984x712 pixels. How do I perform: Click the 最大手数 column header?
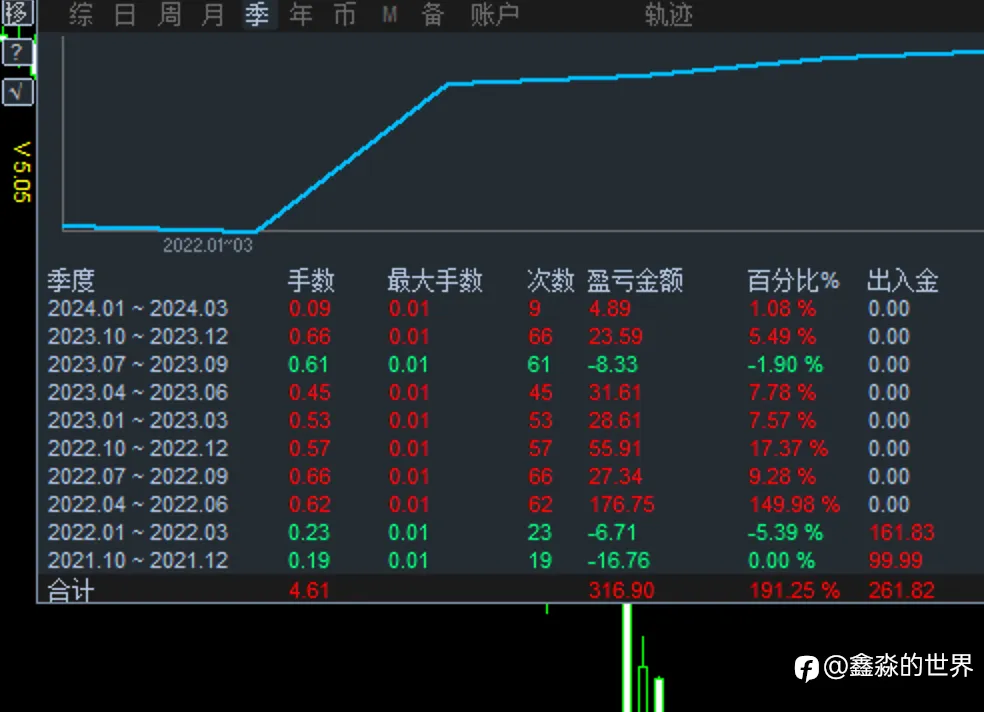click(435, 280)
